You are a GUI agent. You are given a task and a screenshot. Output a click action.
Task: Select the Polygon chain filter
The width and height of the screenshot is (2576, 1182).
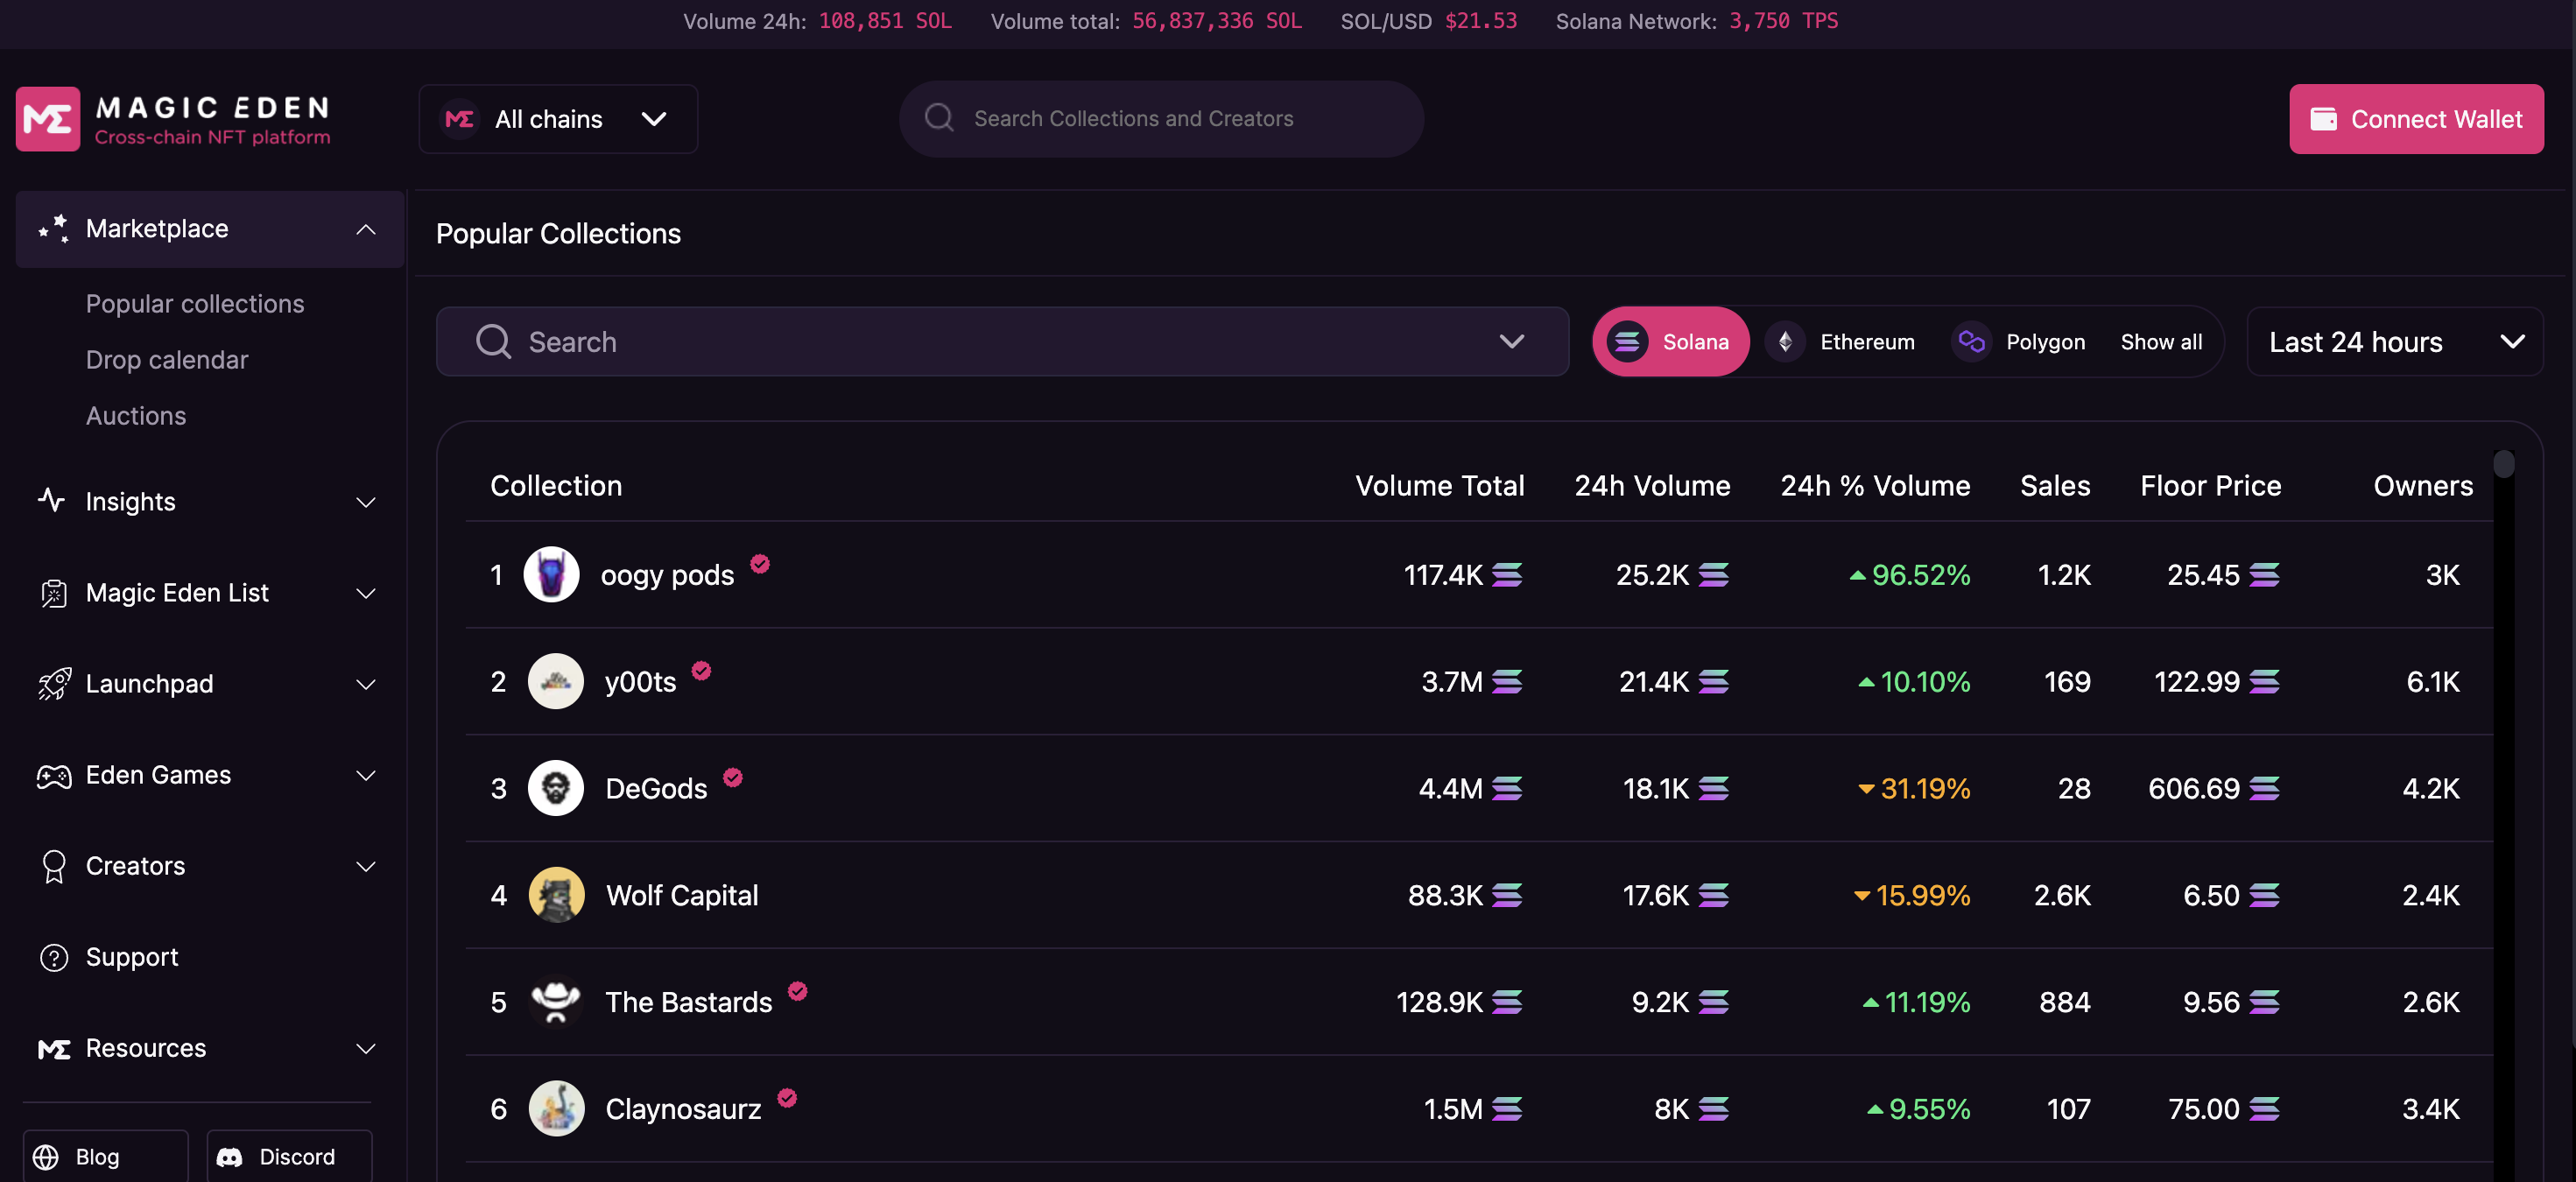(x=2018, y=342)
